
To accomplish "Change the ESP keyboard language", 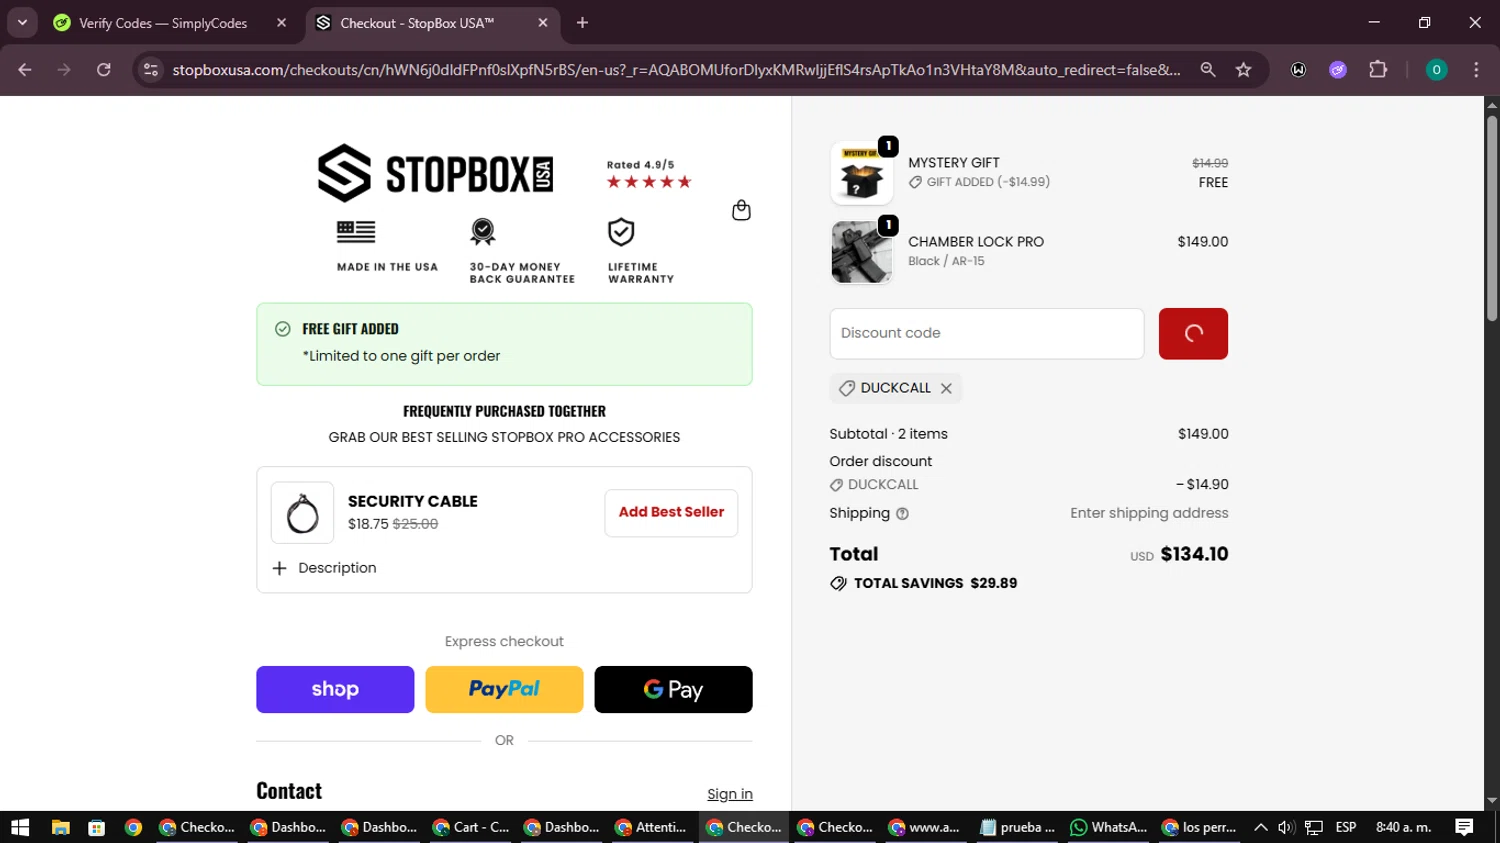I will point(1346,827).
